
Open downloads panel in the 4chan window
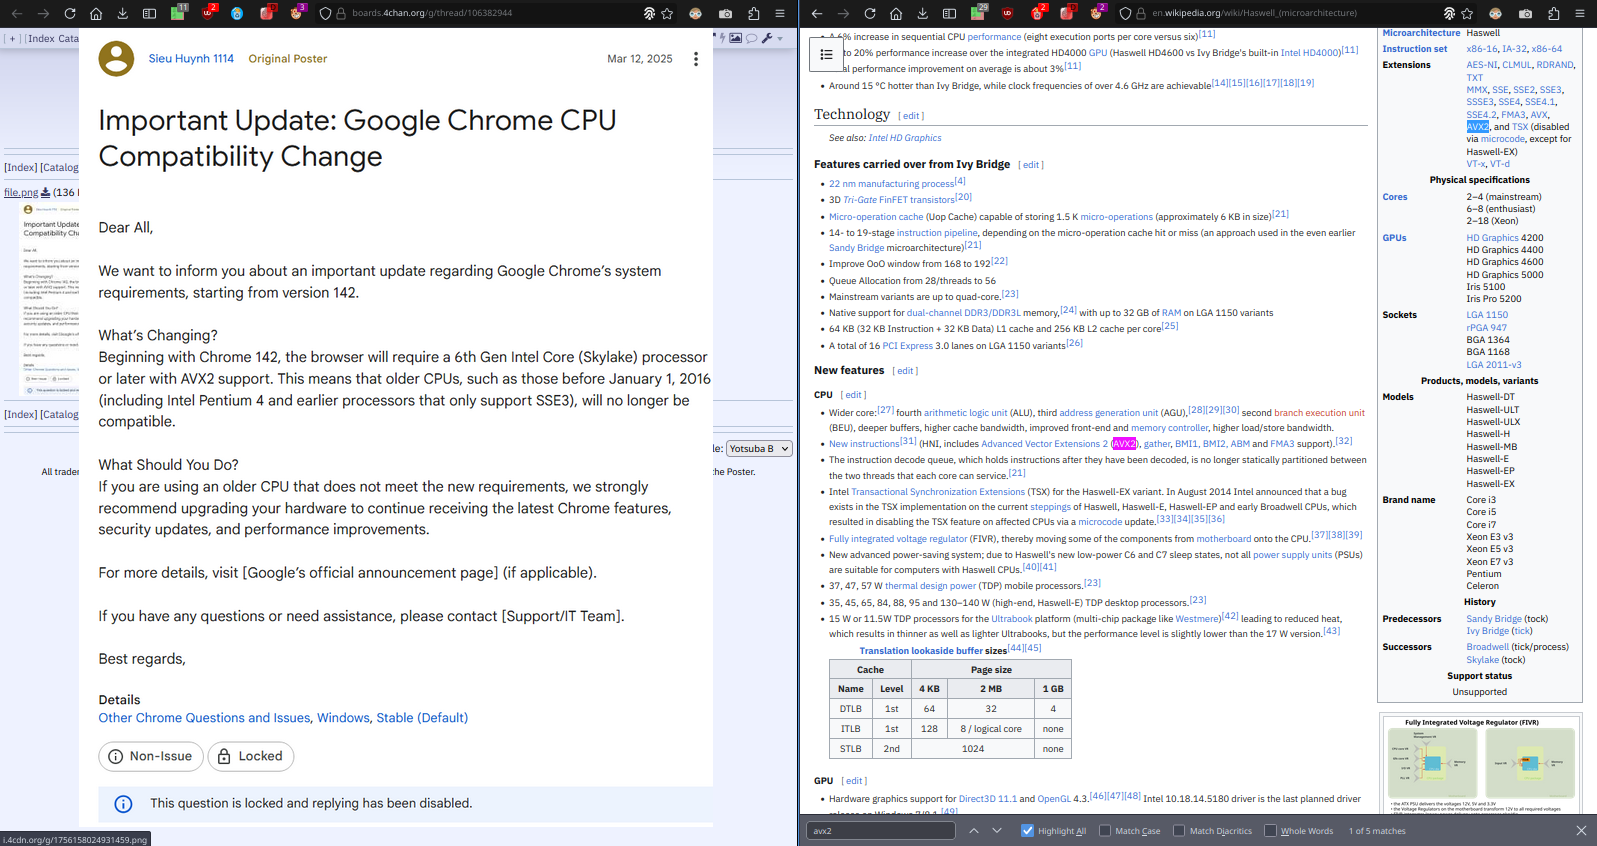tap(122, 13)
